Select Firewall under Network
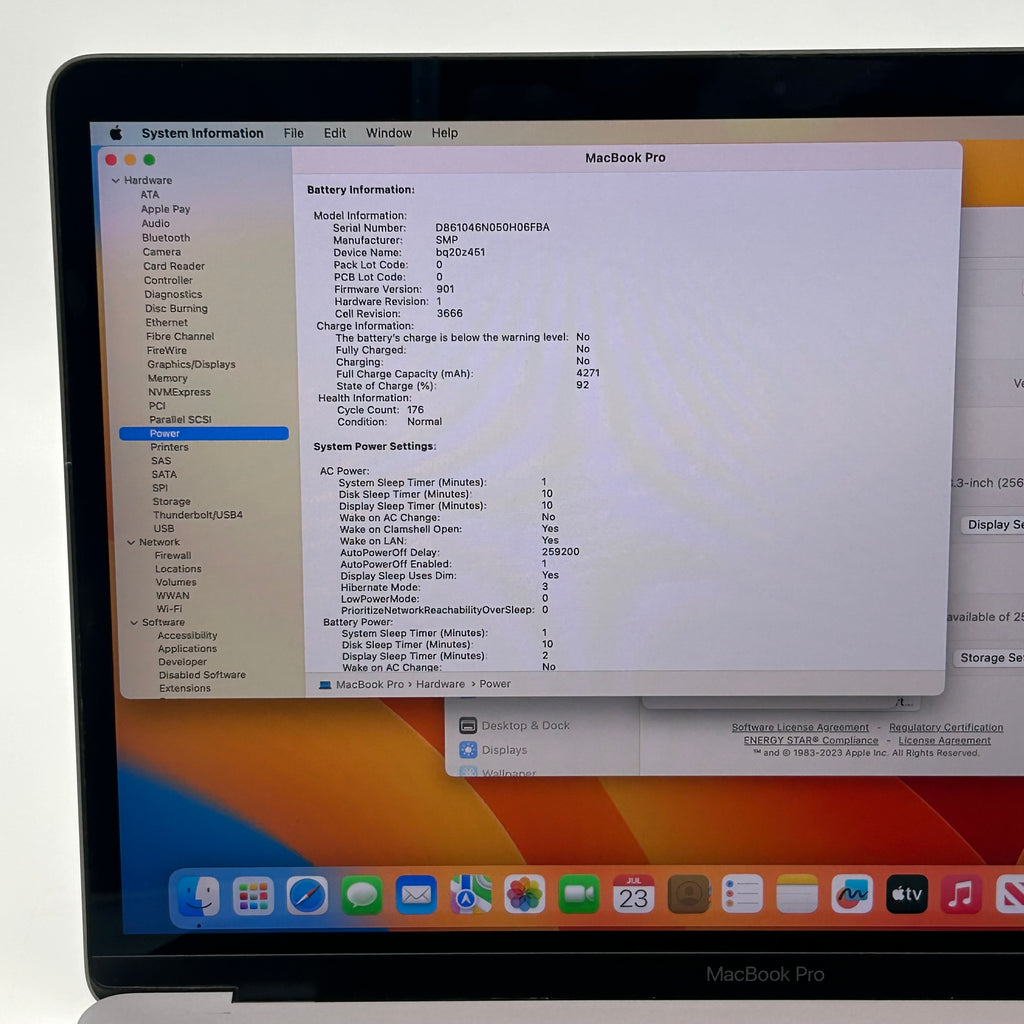 tap(173, 556)
